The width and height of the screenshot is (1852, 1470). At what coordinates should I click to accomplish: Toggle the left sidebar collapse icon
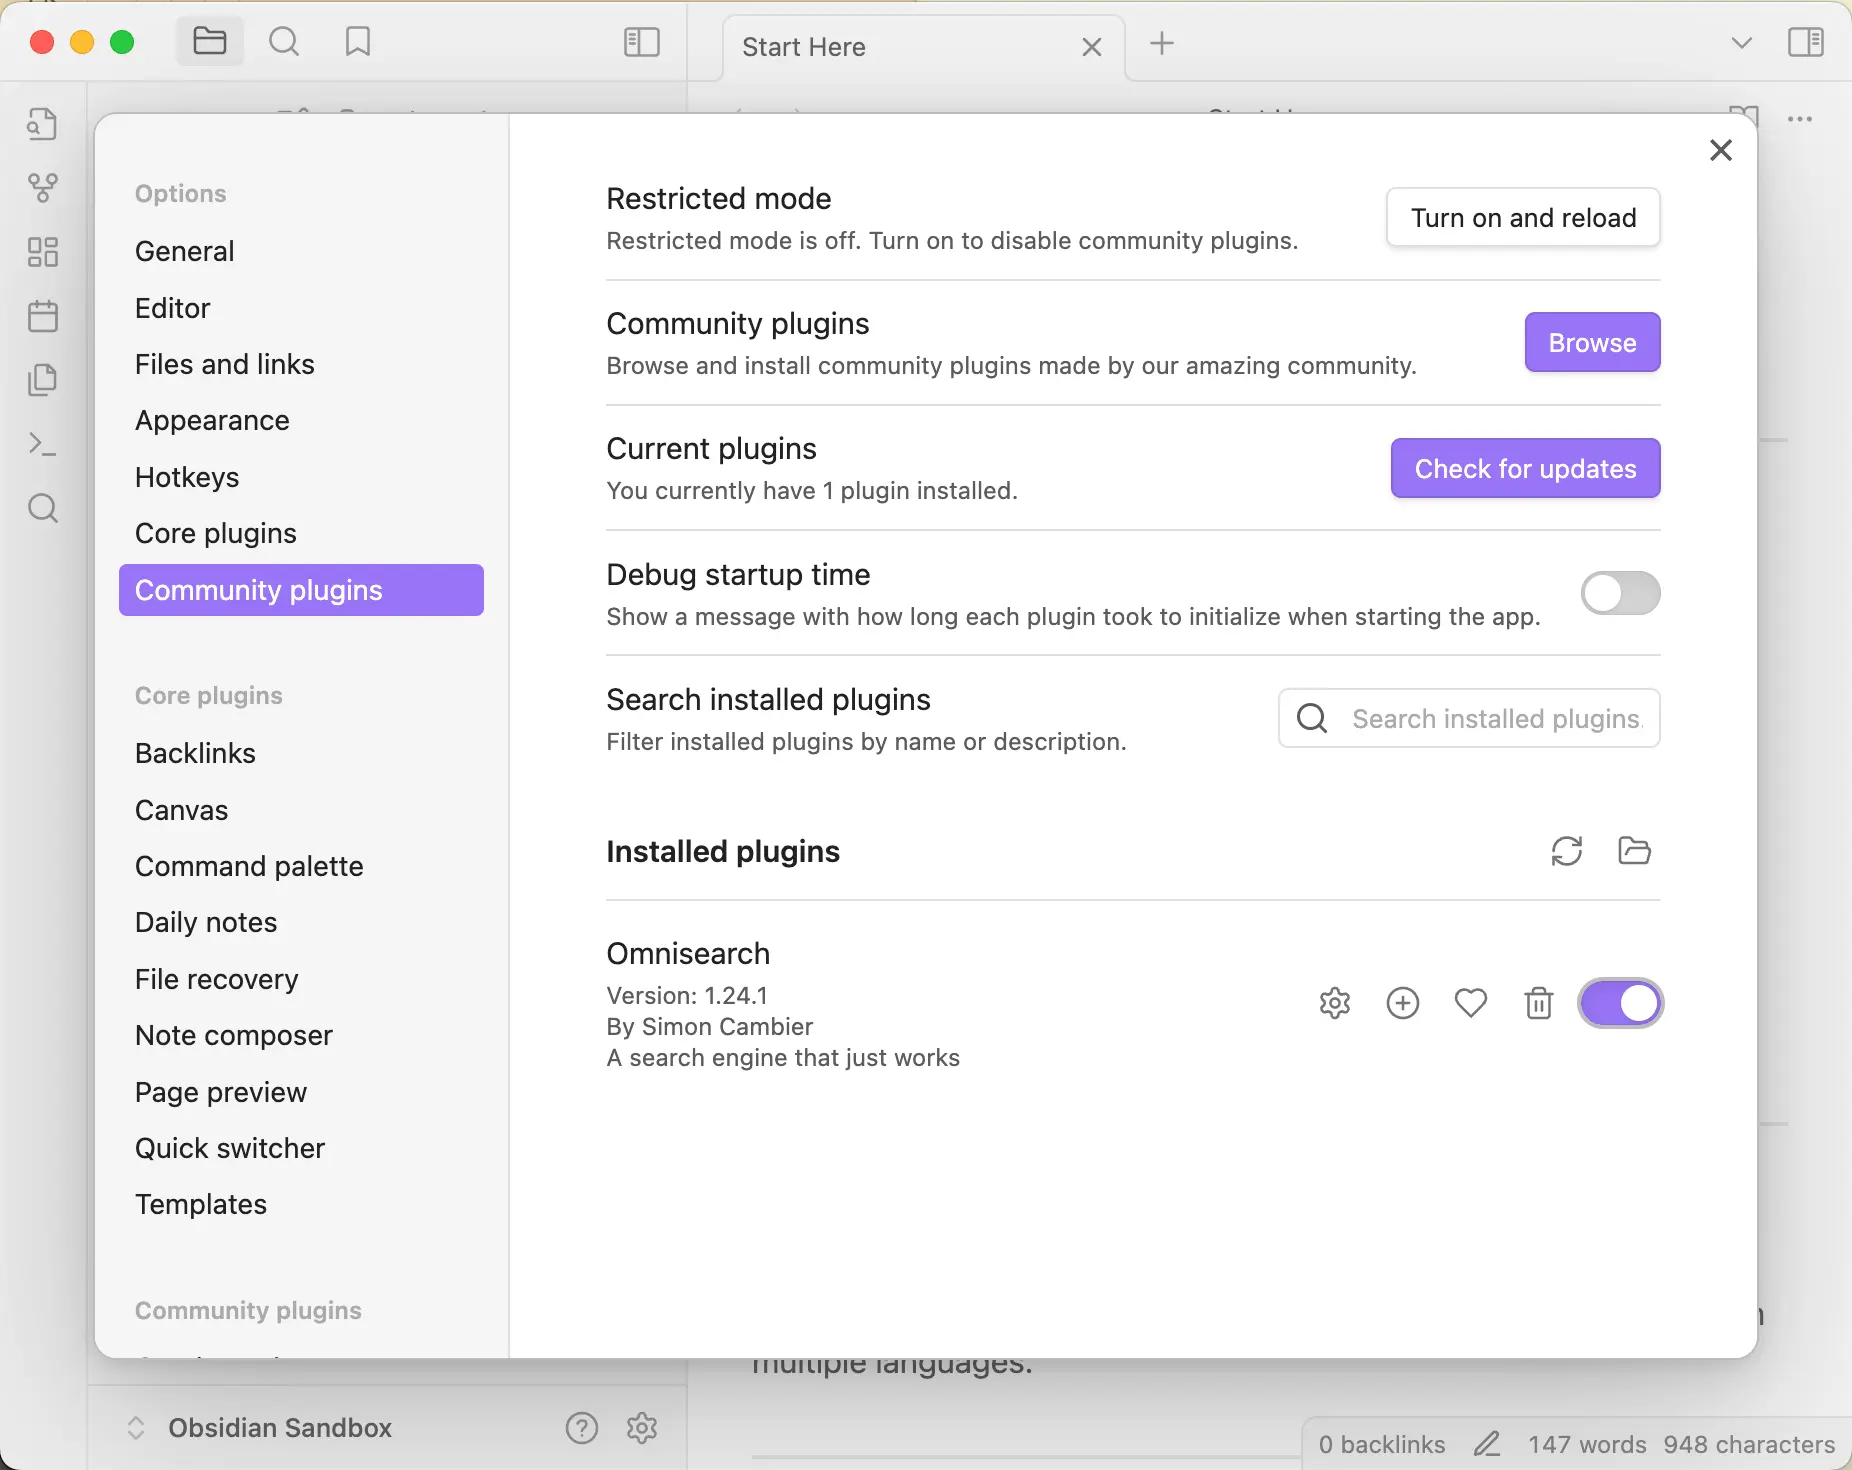(641, 42)
